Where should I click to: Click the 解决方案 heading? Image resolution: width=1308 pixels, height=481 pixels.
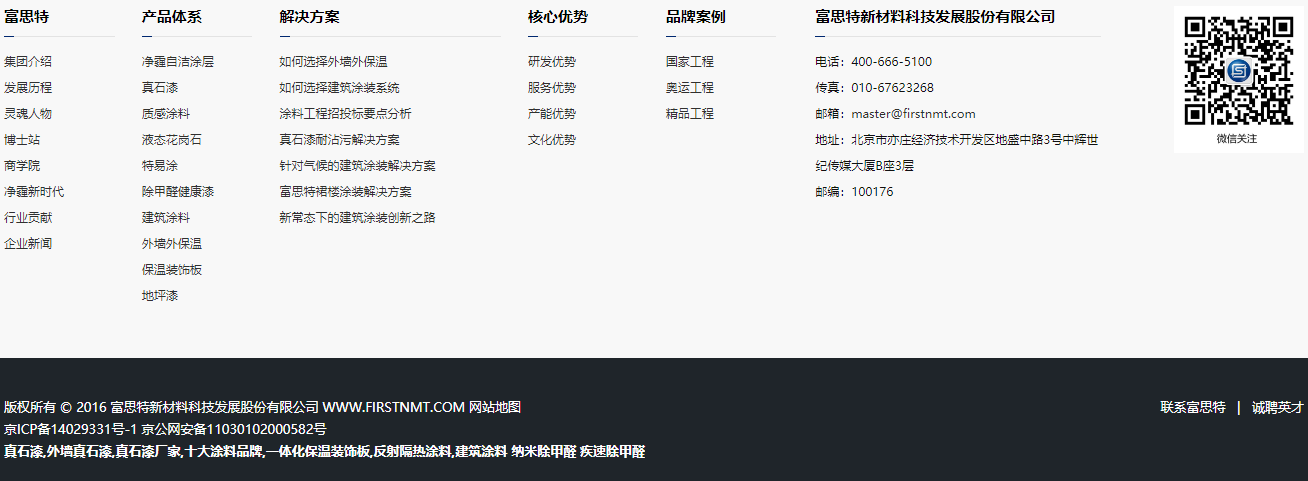coord(310,17)
